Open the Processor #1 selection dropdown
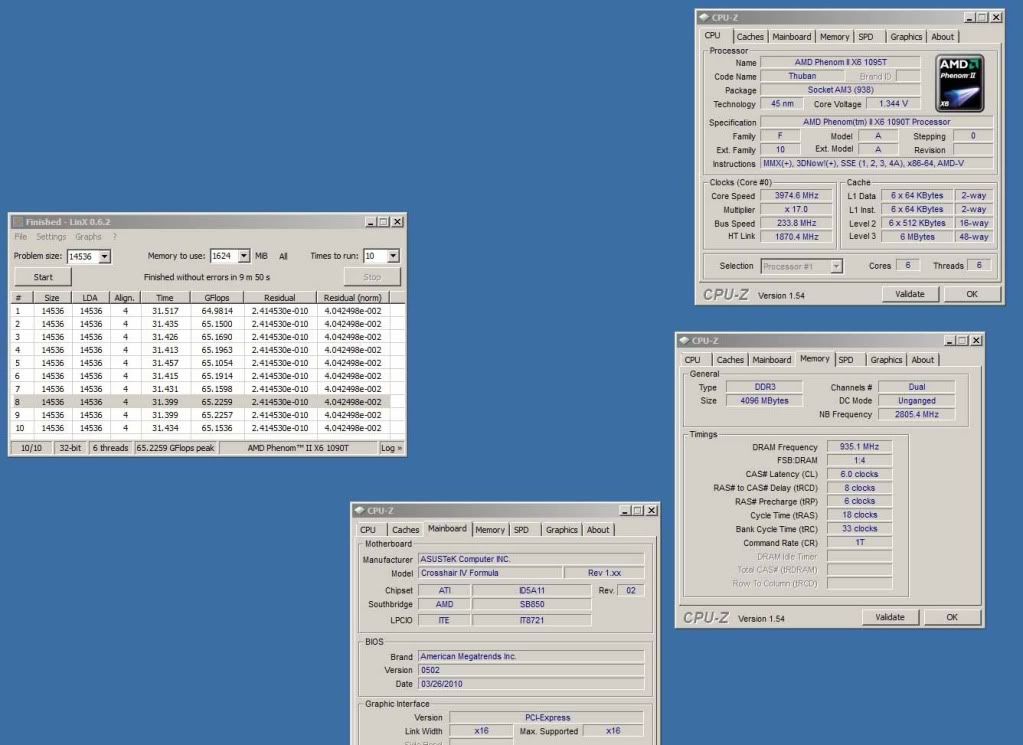Image resolution: width=1023 pixels, height=745 pixels. coord(836,266)
